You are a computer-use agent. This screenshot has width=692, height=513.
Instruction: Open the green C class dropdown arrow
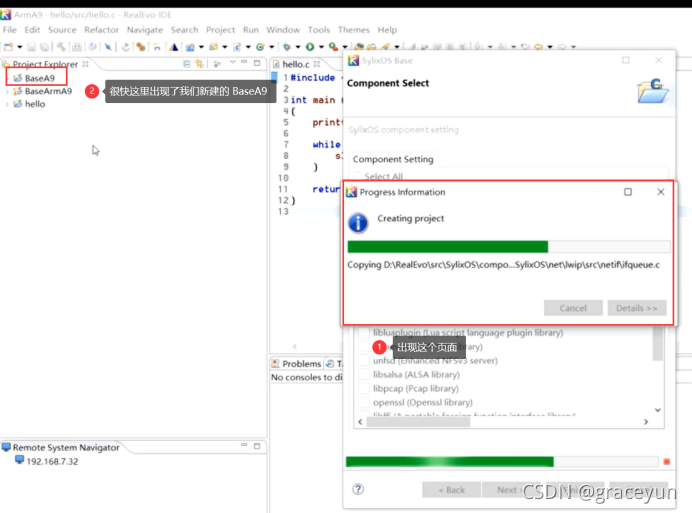pos(271,47)
